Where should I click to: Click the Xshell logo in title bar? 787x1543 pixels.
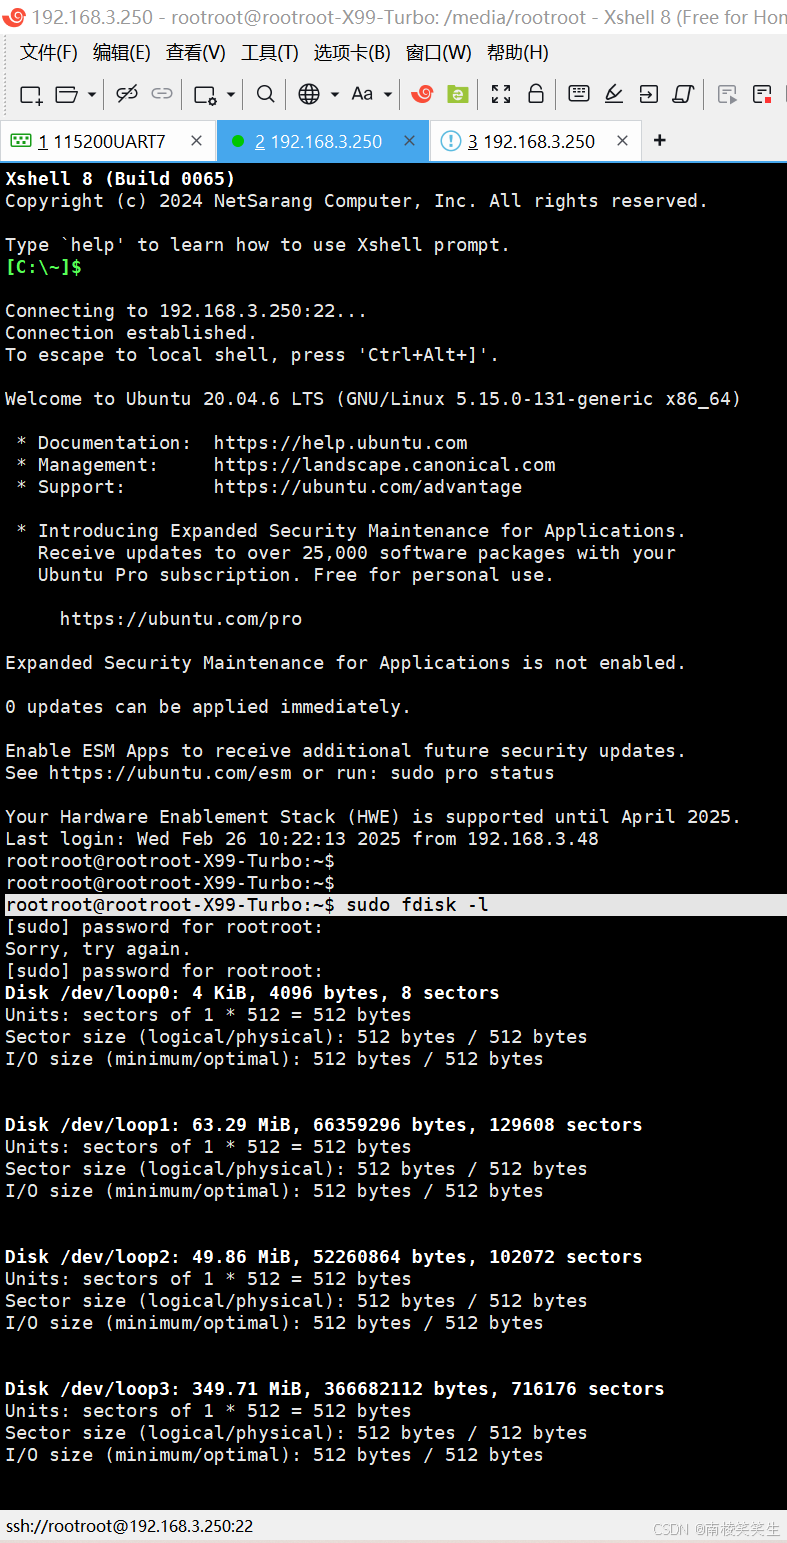click(x=14, y=16)
